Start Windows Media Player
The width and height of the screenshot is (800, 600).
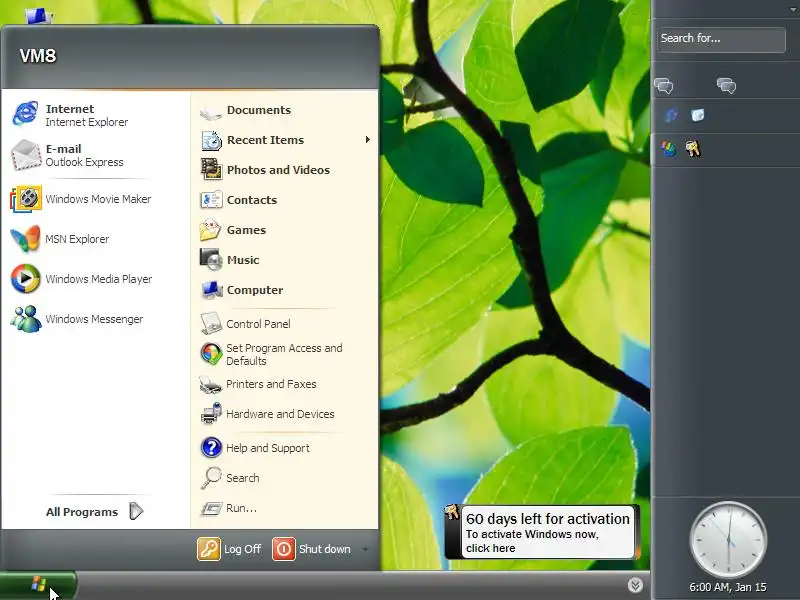click(x=82, y=279)
